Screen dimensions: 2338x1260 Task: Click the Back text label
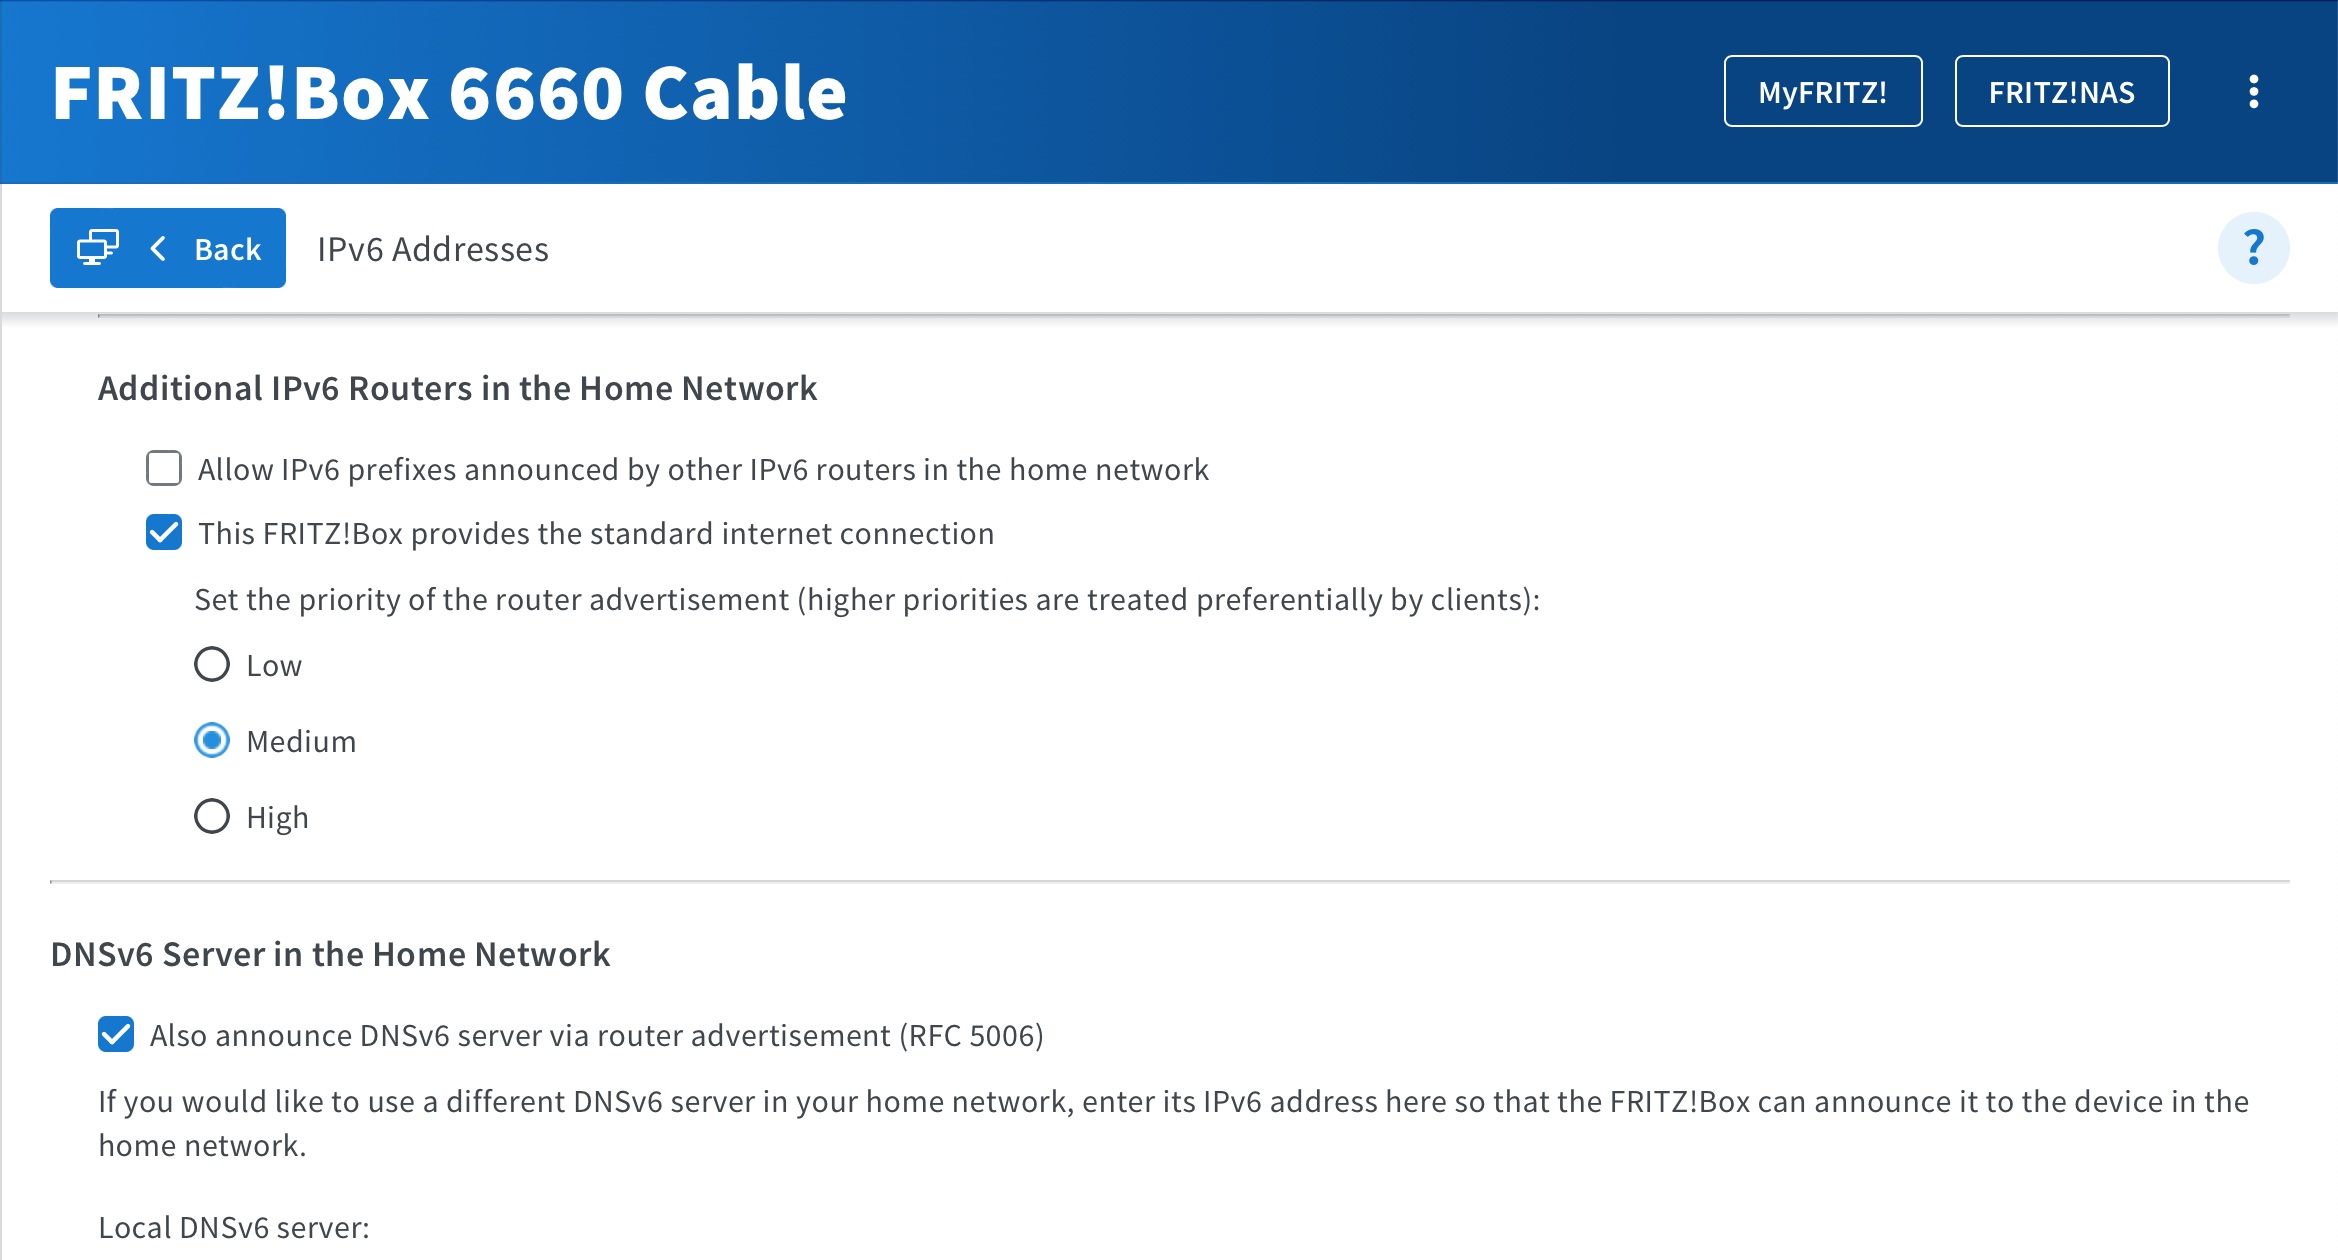pos(227,249)
